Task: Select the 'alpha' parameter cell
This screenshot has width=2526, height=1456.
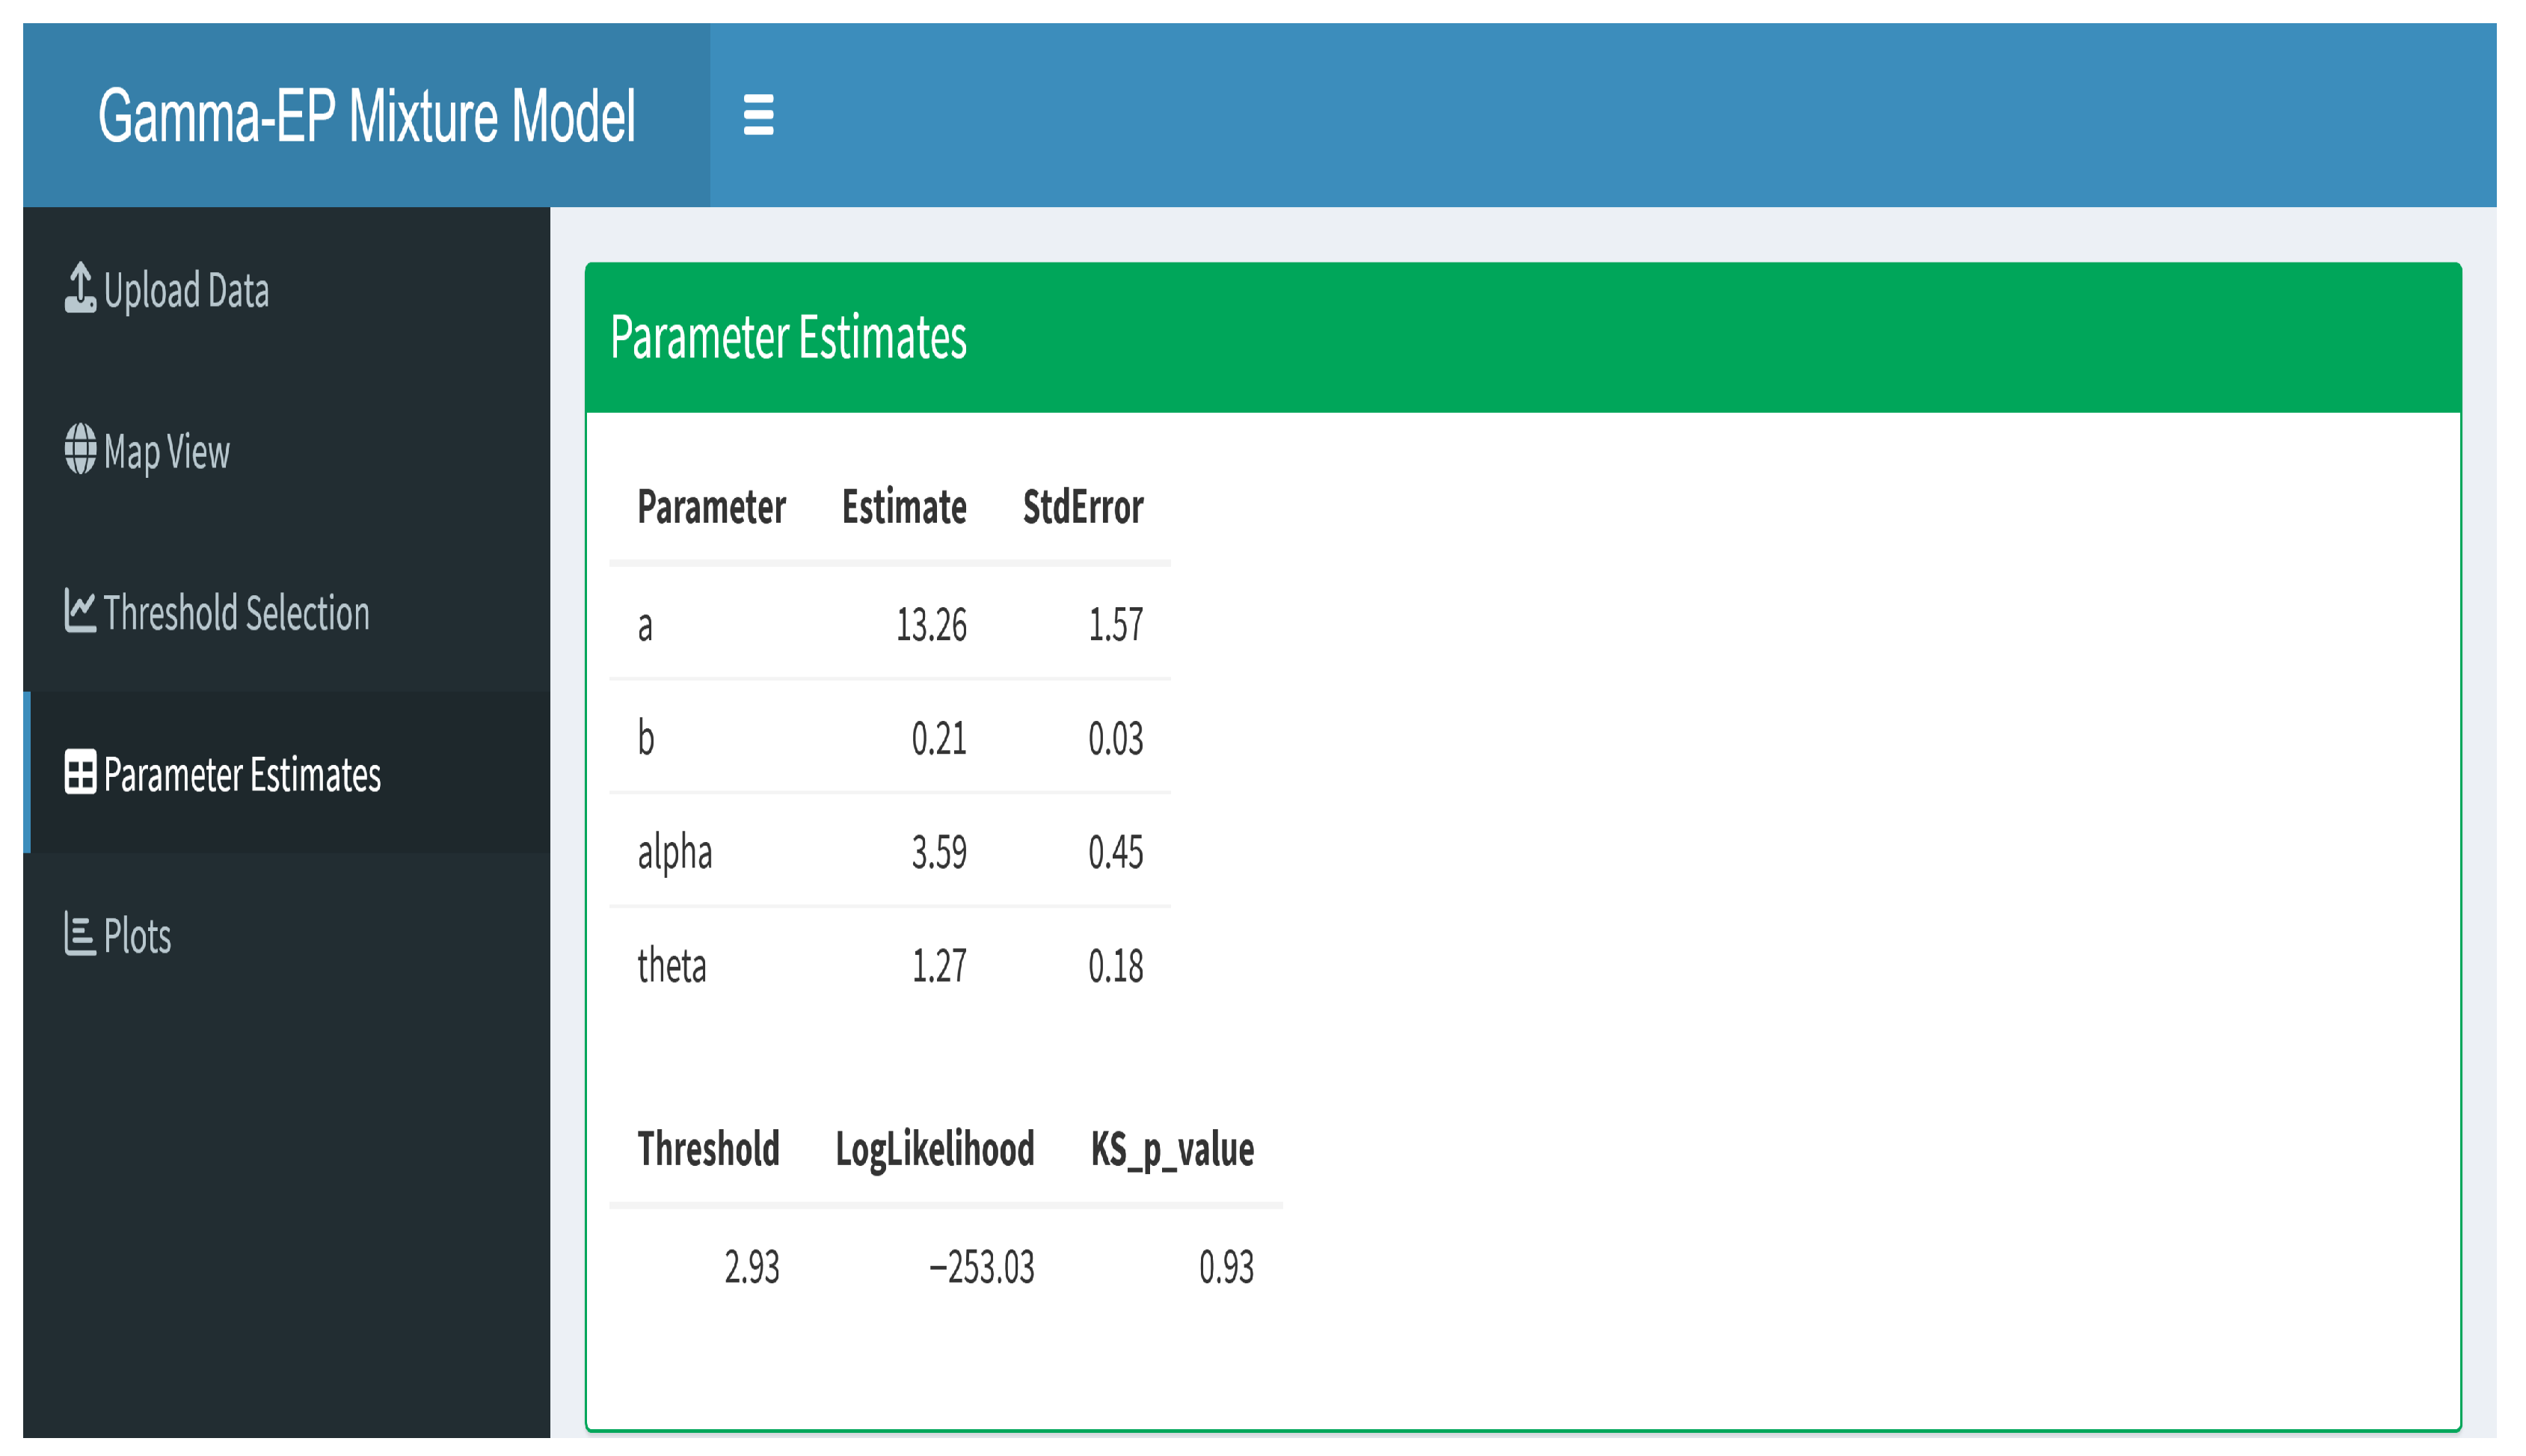Action: (675, 853)
